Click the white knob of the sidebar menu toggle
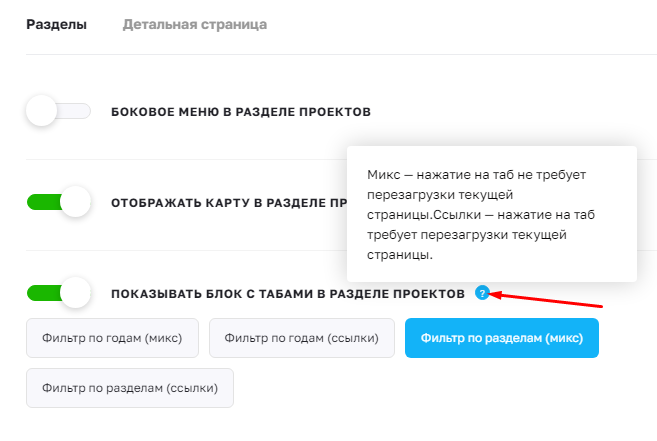657x441 pixels. [42, 111]
